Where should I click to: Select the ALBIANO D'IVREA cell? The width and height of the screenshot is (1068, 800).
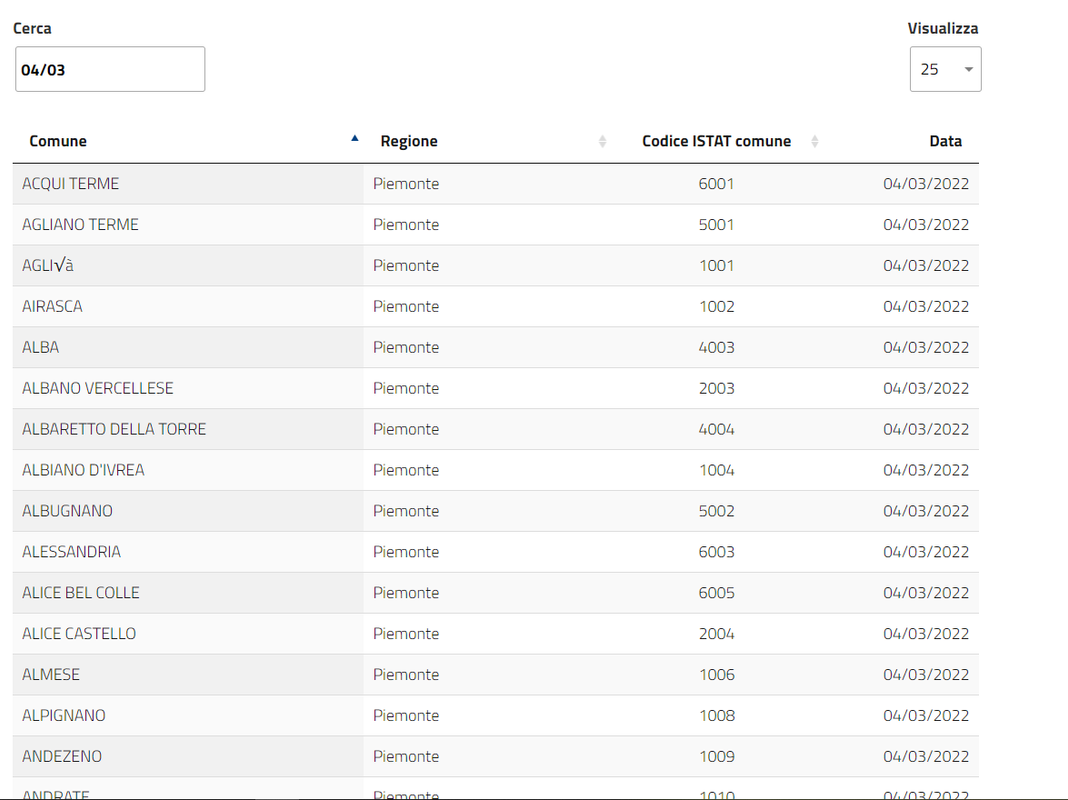tap(188, 470)
